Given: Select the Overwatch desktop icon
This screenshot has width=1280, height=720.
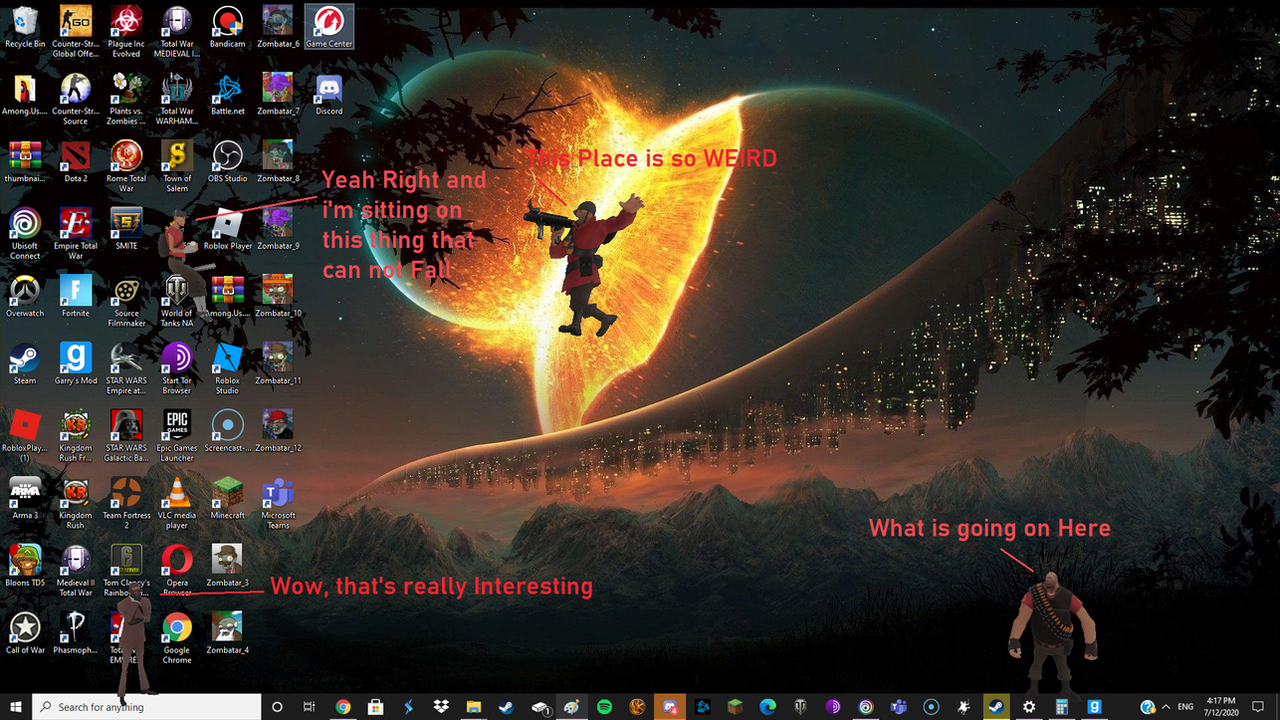Looking at the screenshot, I should [x=25, y=296].
